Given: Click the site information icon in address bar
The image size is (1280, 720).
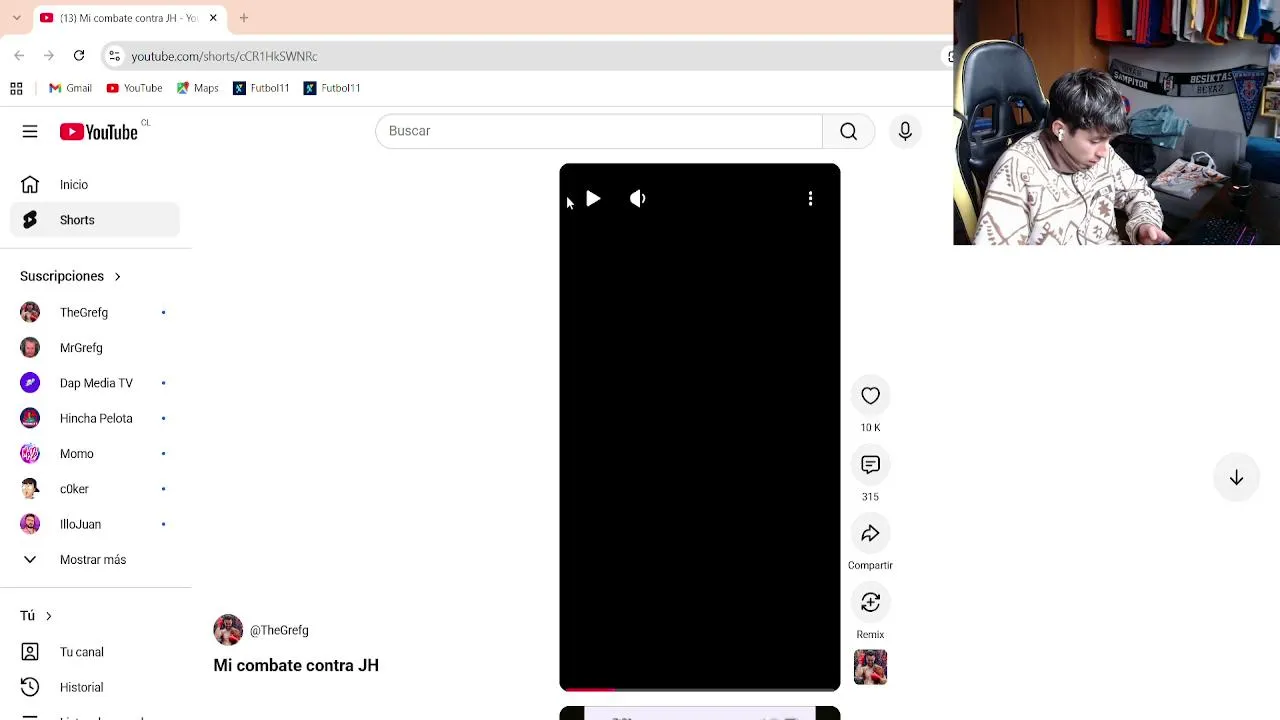Looking at the screenshot, I should point(114,56).
